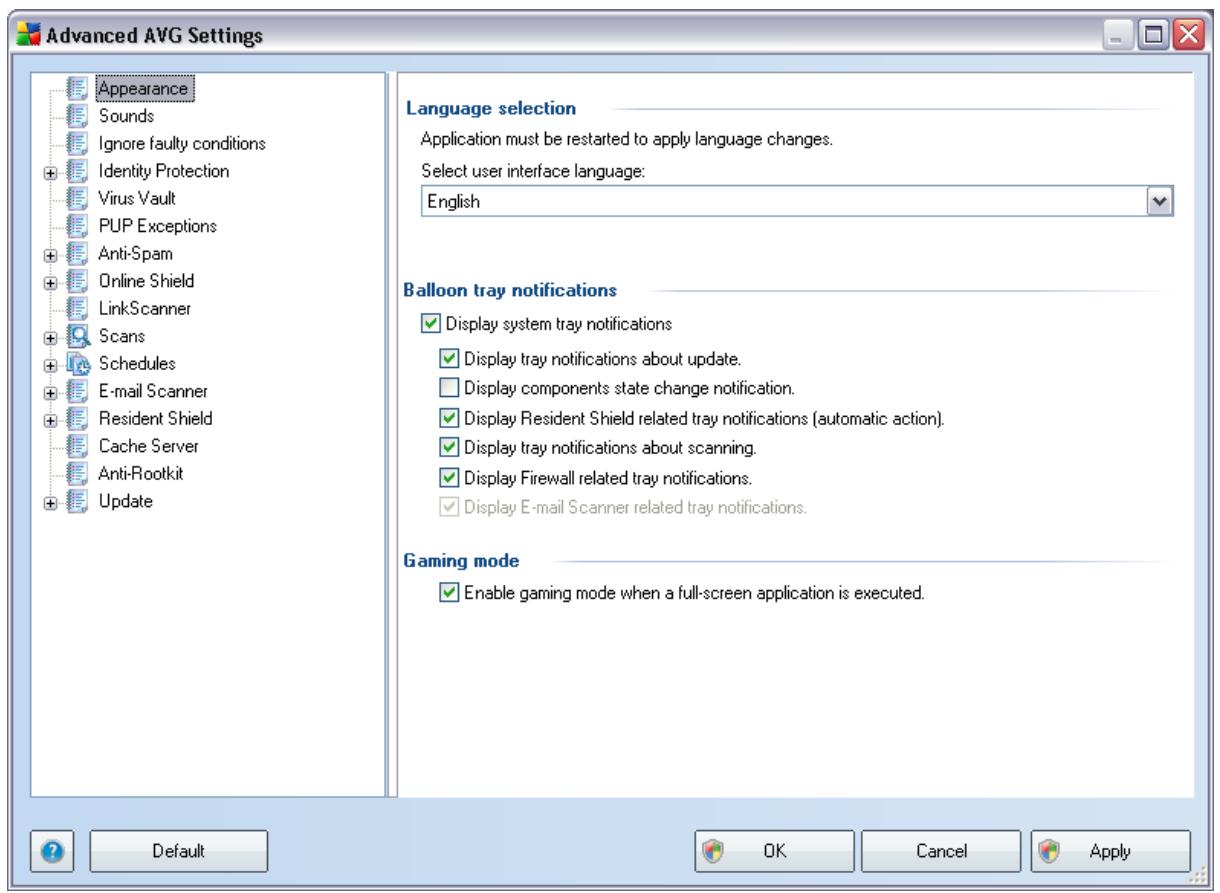The image size is (1220, 893).
Task: Click the Virus Vault node icon
Action: (79, 198)
